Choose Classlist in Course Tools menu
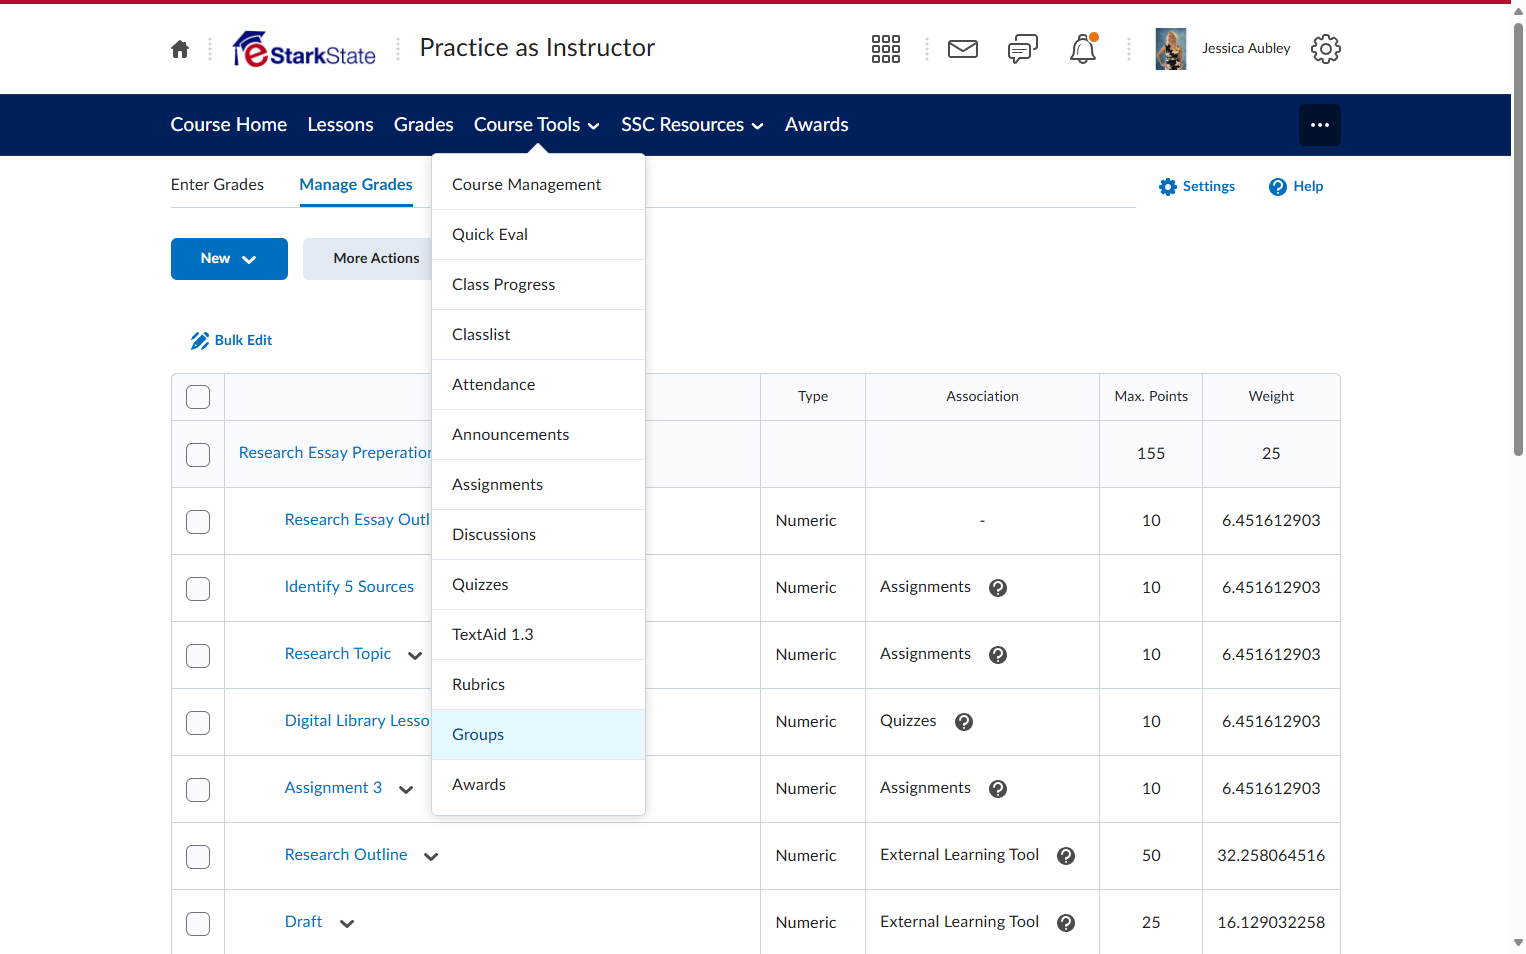 (x=538, y=335)
